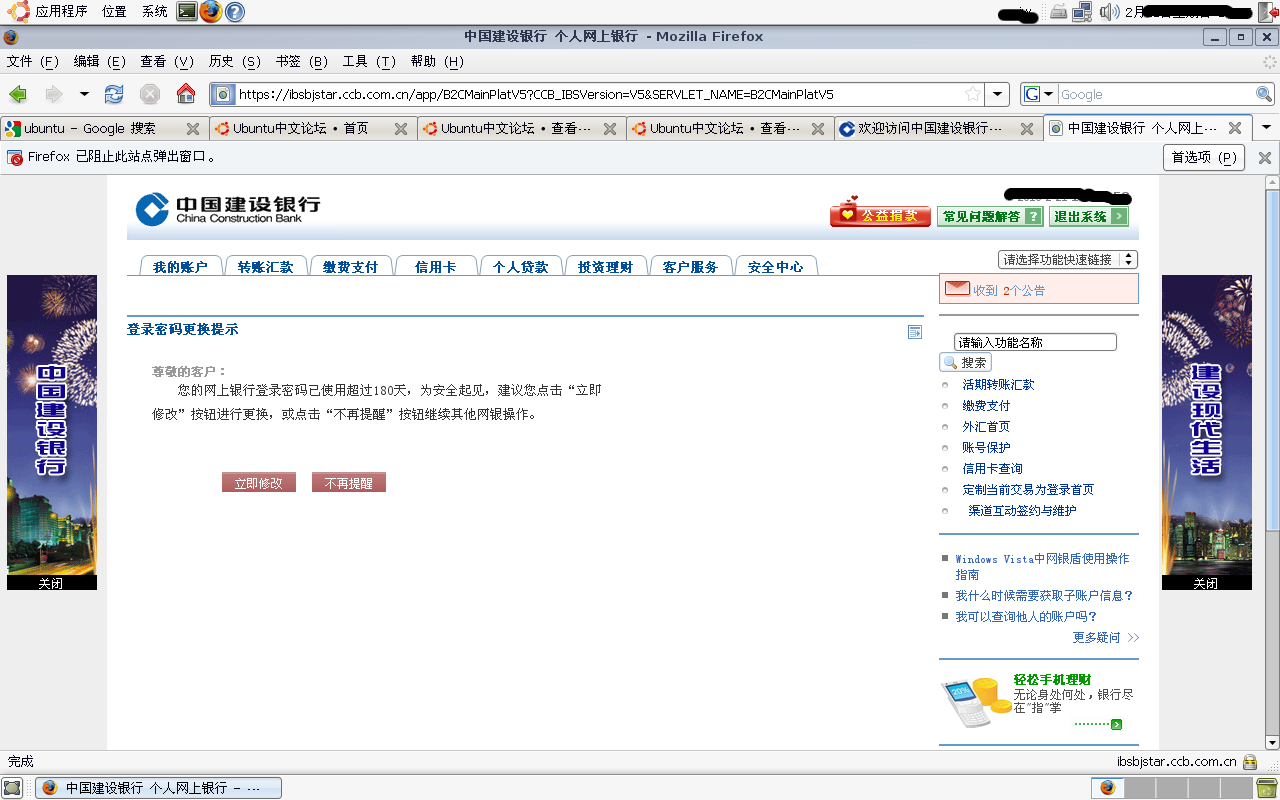The width and height of the screenshot is (1280, 800).
Task: Close the left 中国建设银行 banner ad
Action: click(51, 583)
